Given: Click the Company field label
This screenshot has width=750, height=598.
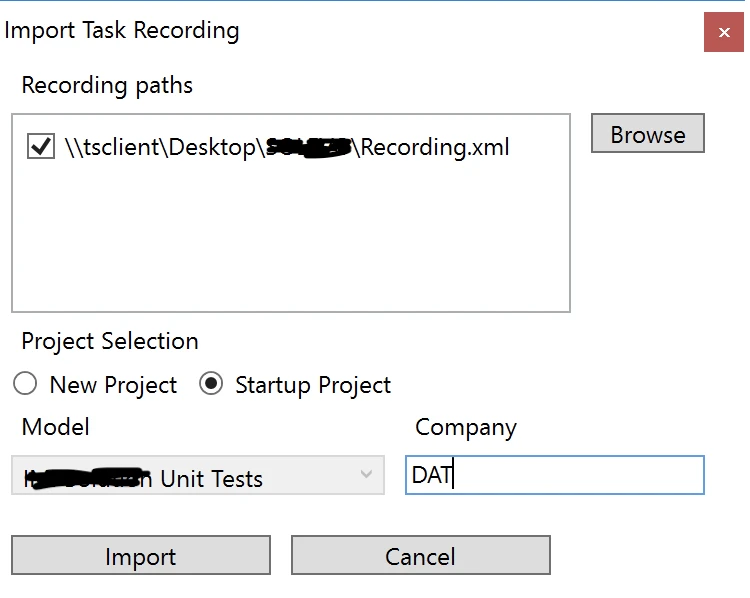Looking at the screenshot, I should click(x=466, y=428).
